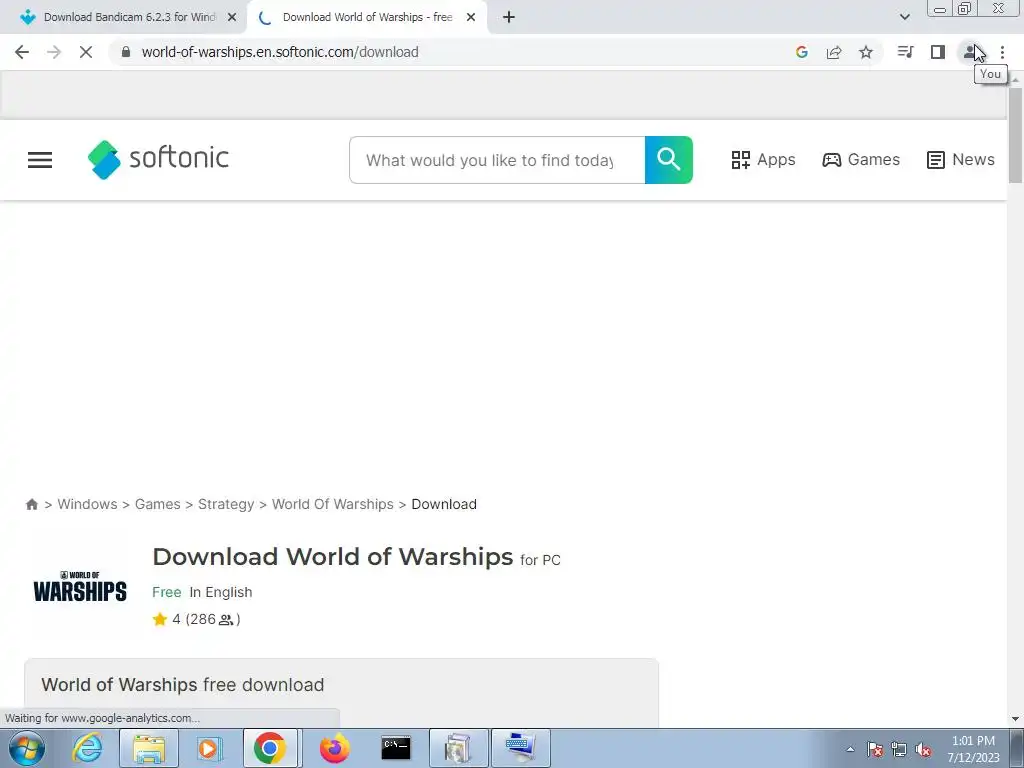Click the page's vertical scrollbar thumb
1024x768 pixels.
click(x=1015, y=134)
